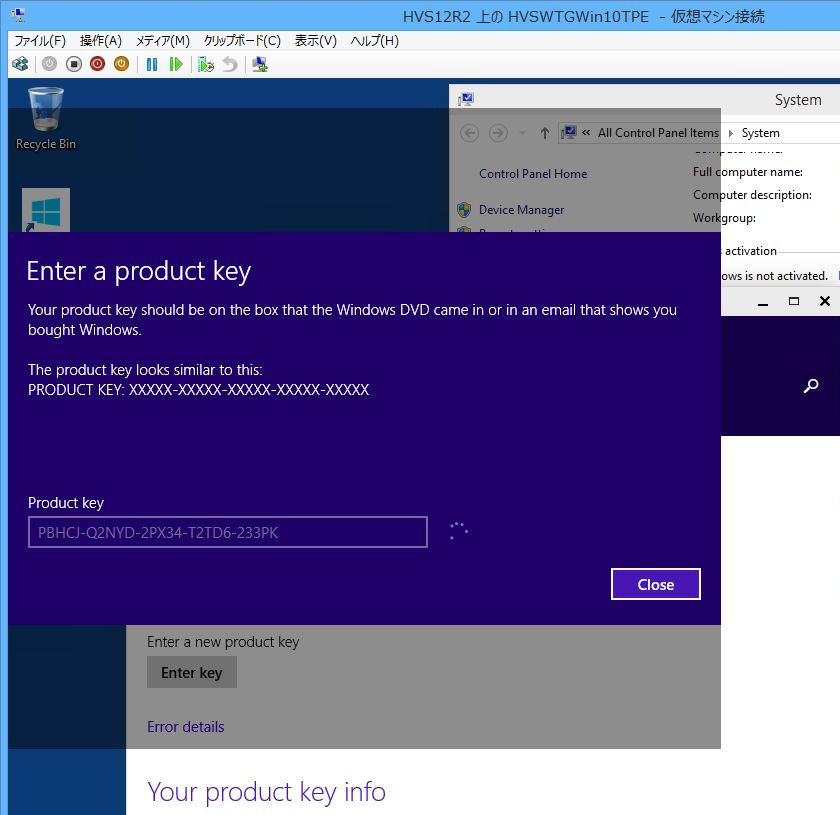Open the クリップボード(C) menu
The image size is (840, 815).
click(x=242, y=41)
